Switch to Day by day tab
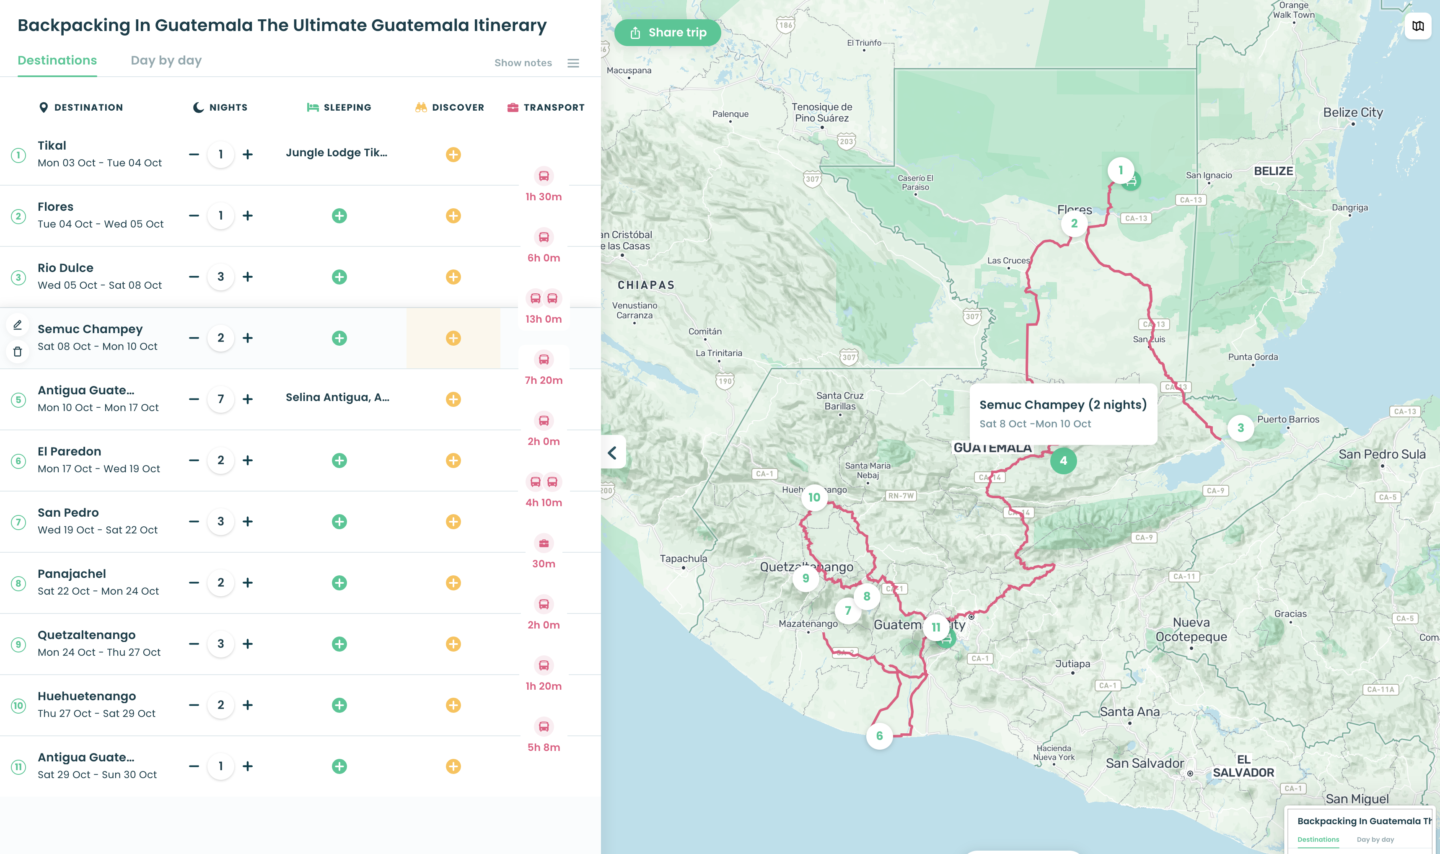This screenshot has height=854, width=1440. [166, 61]
